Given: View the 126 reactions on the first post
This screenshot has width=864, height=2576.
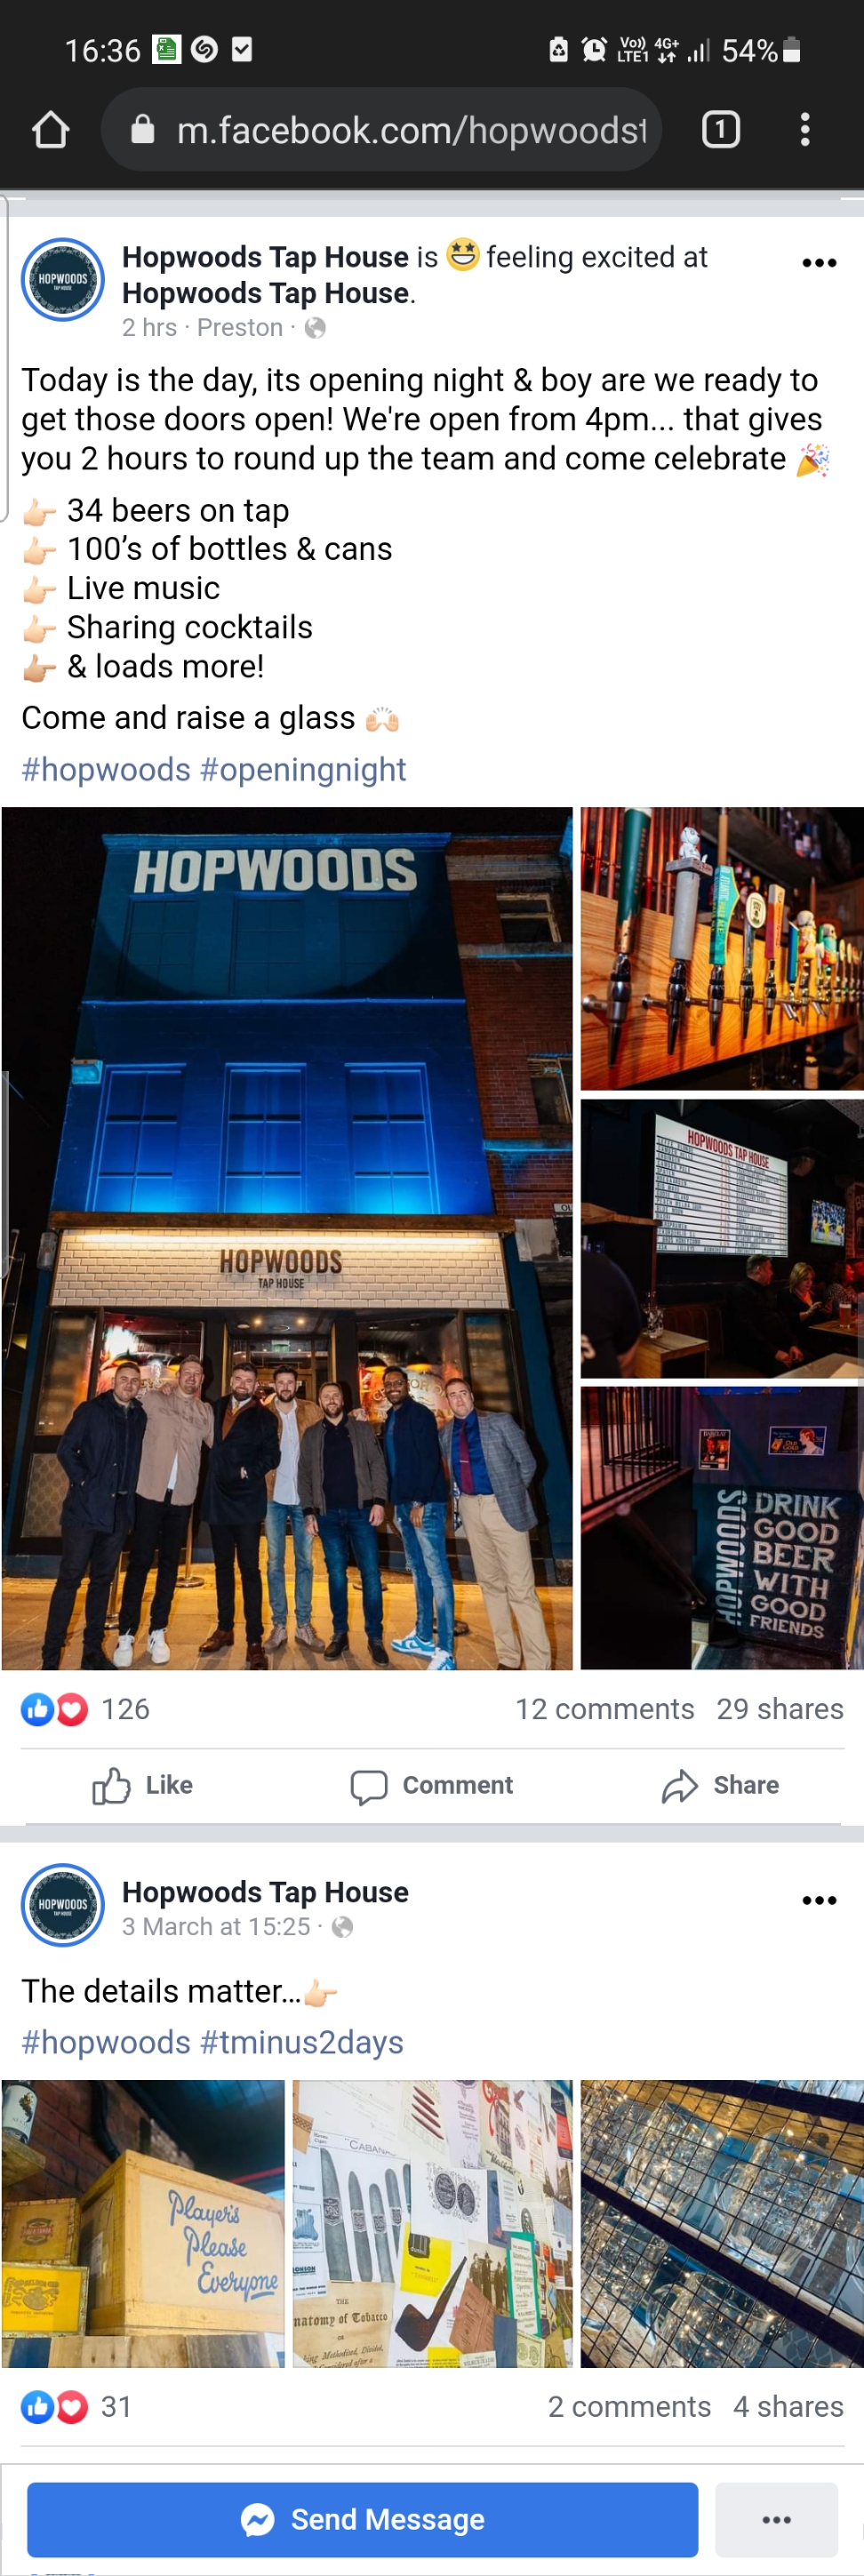Looking at the screenshot, I should 85,1709.
